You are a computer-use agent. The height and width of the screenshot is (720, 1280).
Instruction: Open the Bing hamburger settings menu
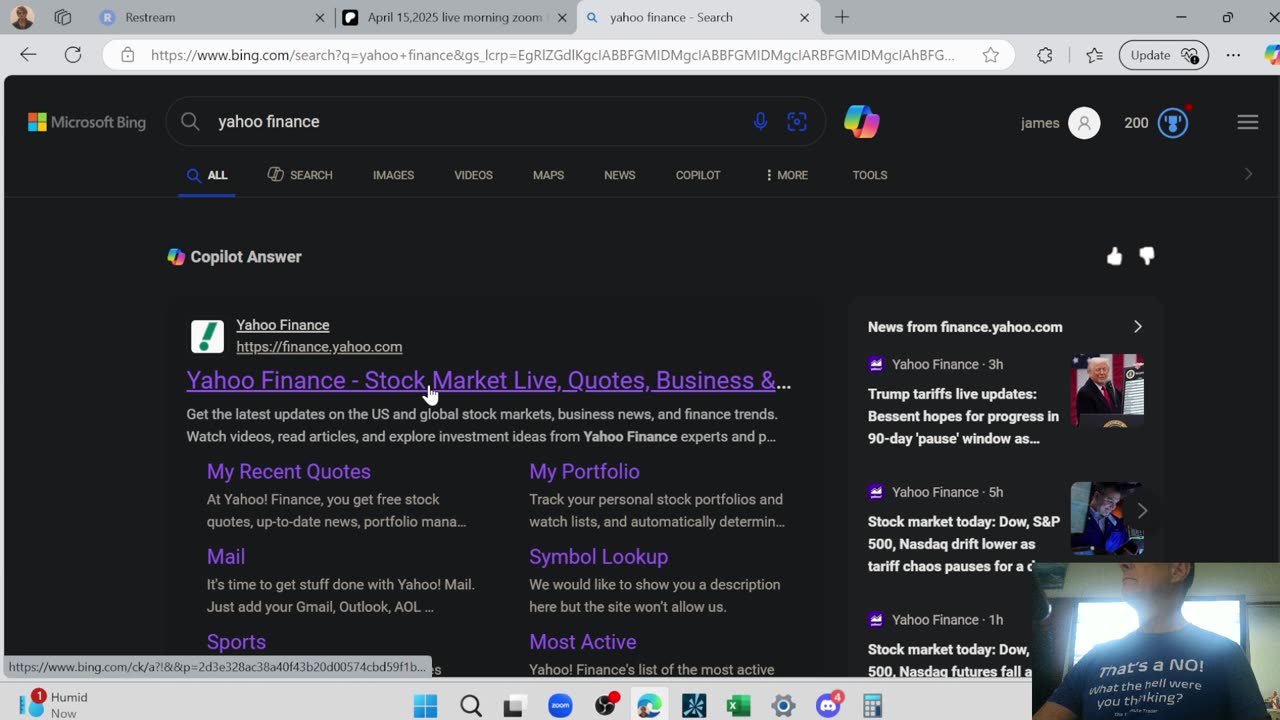[x=1247, y=122]
